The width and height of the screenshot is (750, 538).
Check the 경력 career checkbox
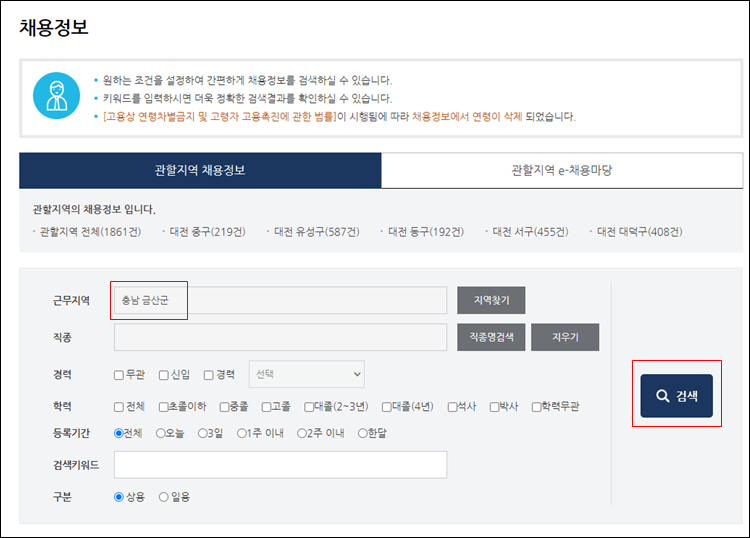209,375
